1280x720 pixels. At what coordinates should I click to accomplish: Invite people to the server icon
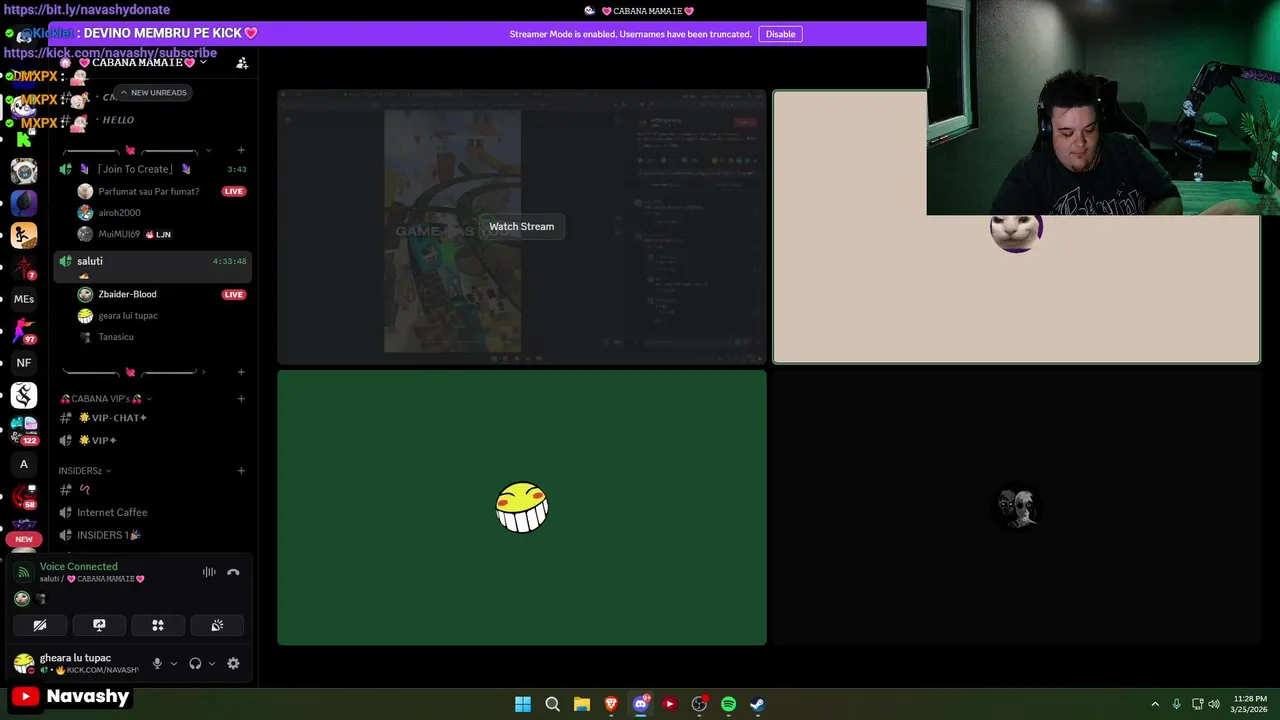[242, 63]
